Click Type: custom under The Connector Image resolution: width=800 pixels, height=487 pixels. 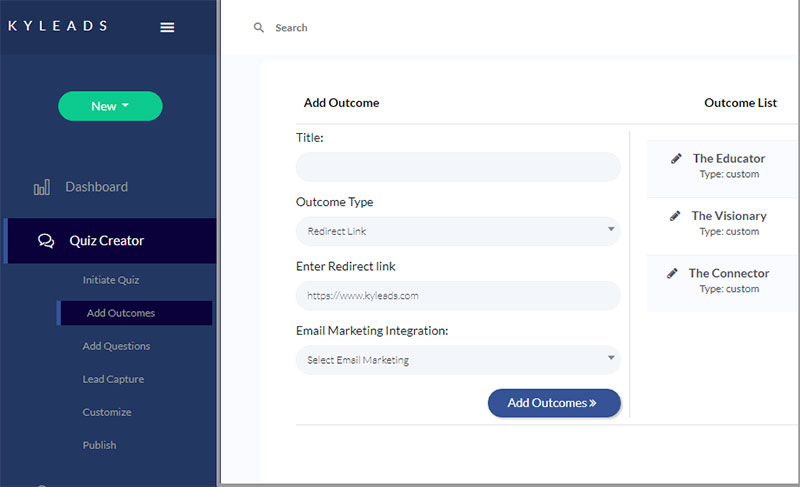click(729, 289)
